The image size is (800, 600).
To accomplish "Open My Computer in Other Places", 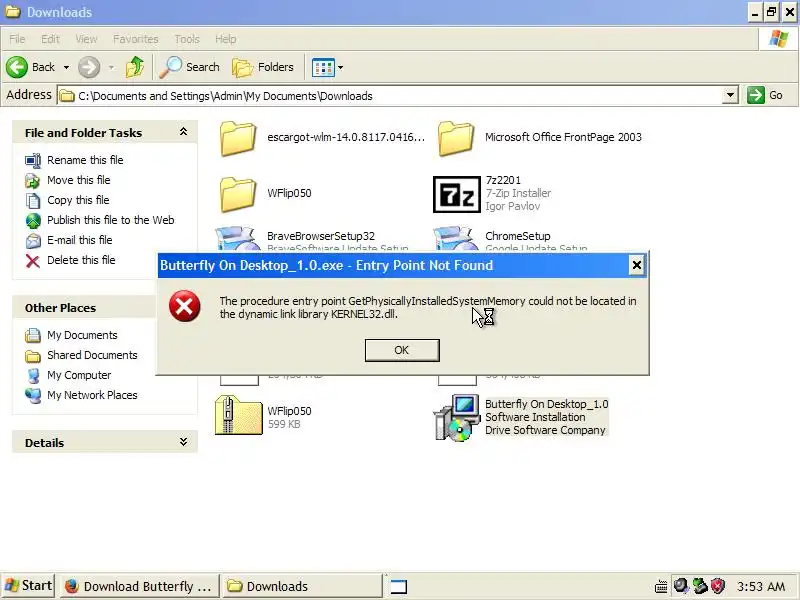I will [79, 375].
